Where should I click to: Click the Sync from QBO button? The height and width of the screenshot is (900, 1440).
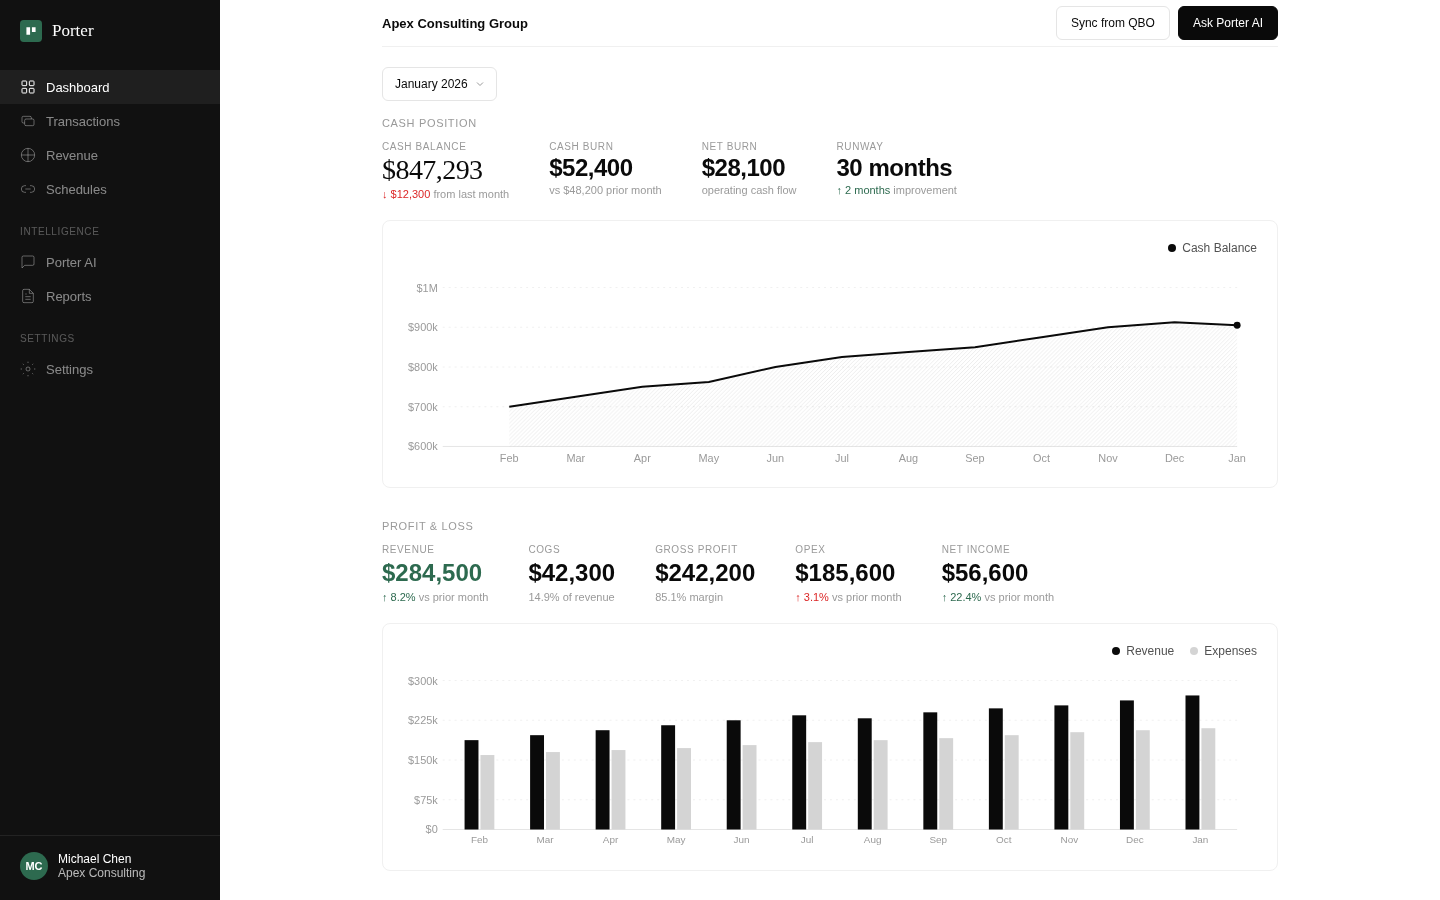click(x=1113, y=22)
